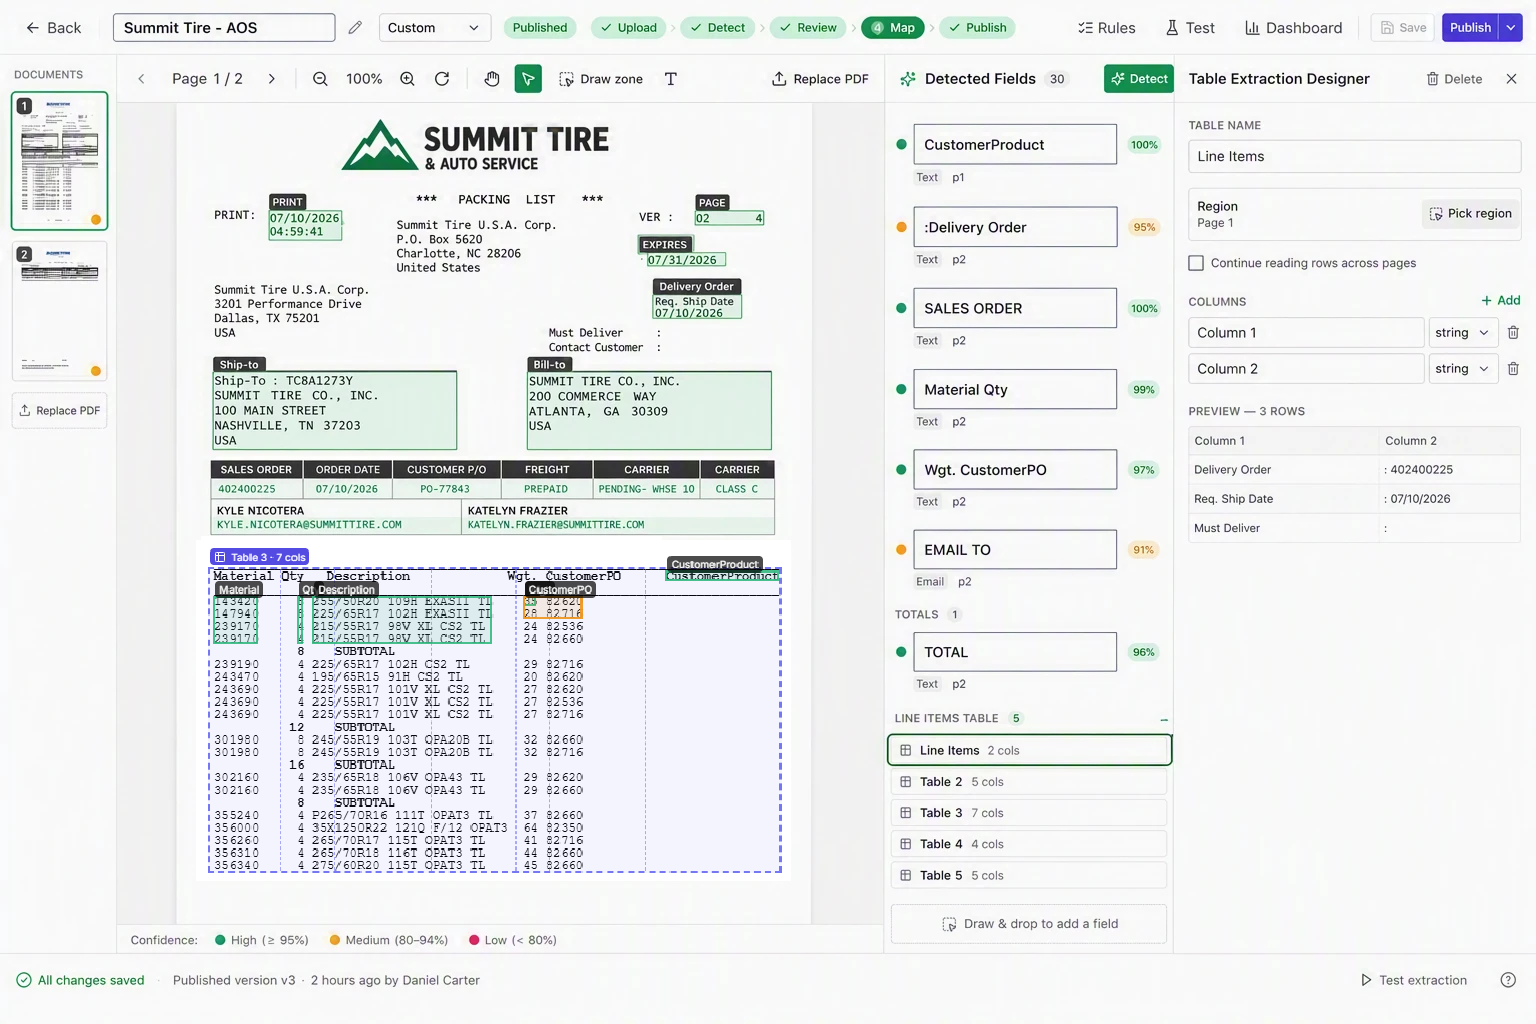Delete Column 1 with trash icon
The image size is (1536, 1024).
[x=1513, y=332]
